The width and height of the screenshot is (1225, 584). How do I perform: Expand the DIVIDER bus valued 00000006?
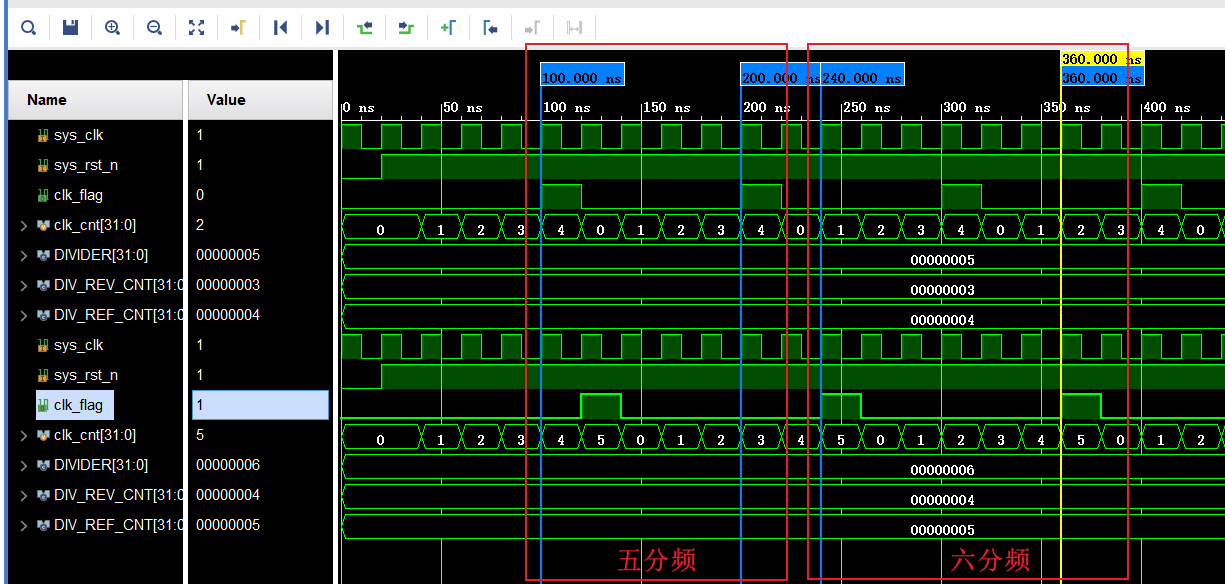24,465
